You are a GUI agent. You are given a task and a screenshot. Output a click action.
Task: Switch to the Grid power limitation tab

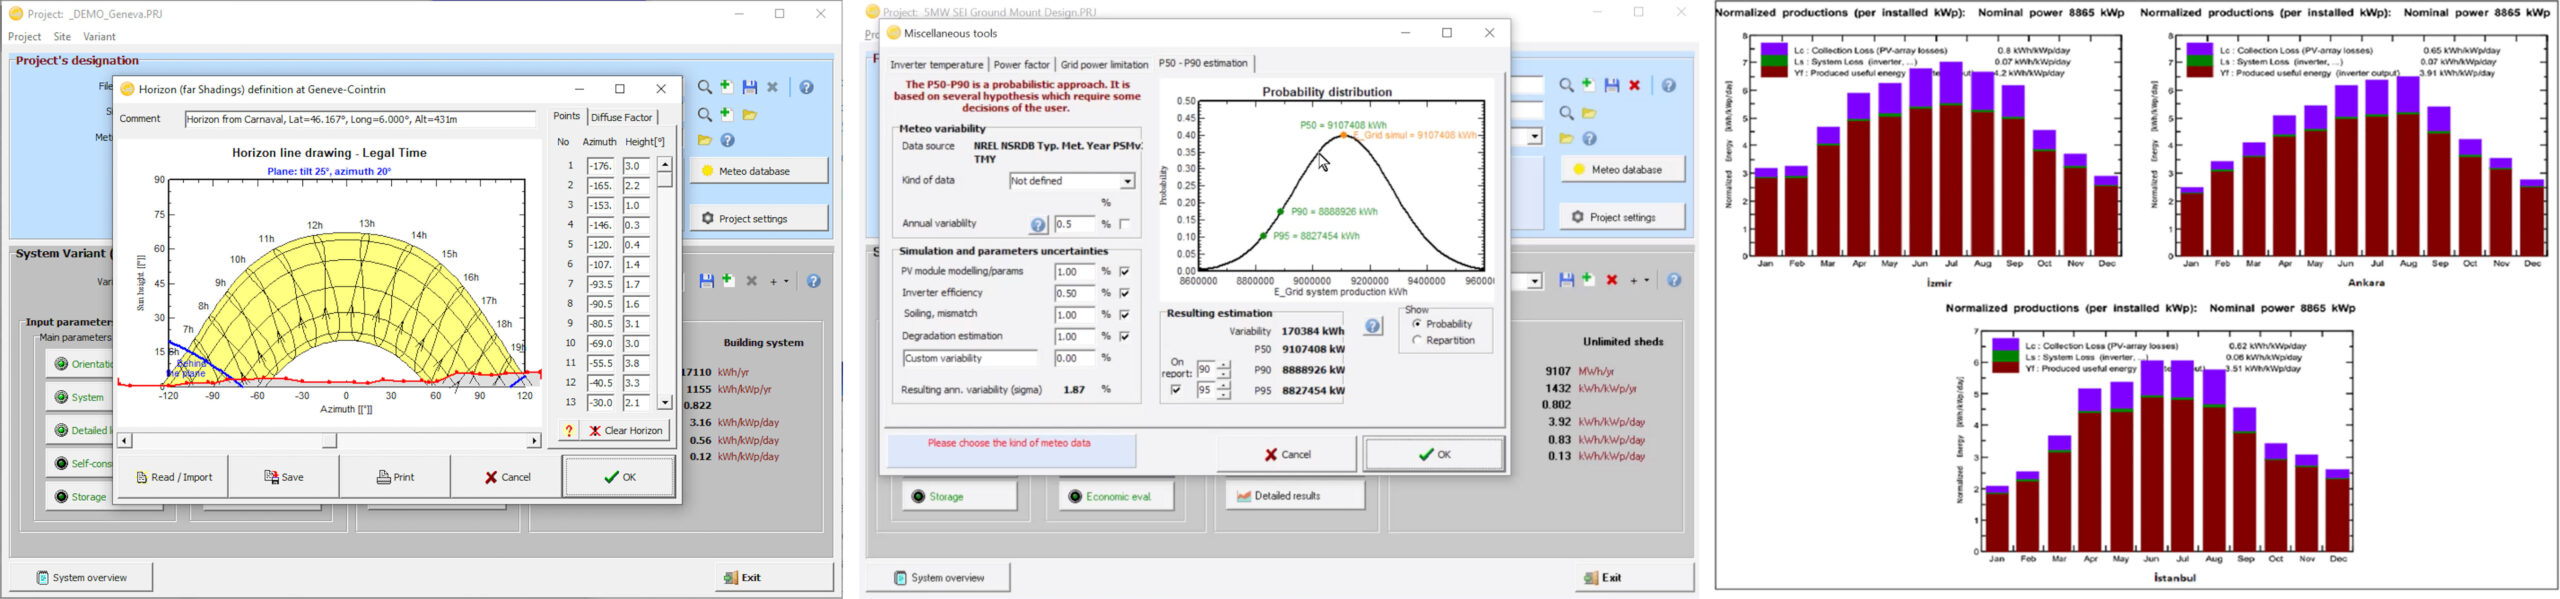pos(1104,64)
